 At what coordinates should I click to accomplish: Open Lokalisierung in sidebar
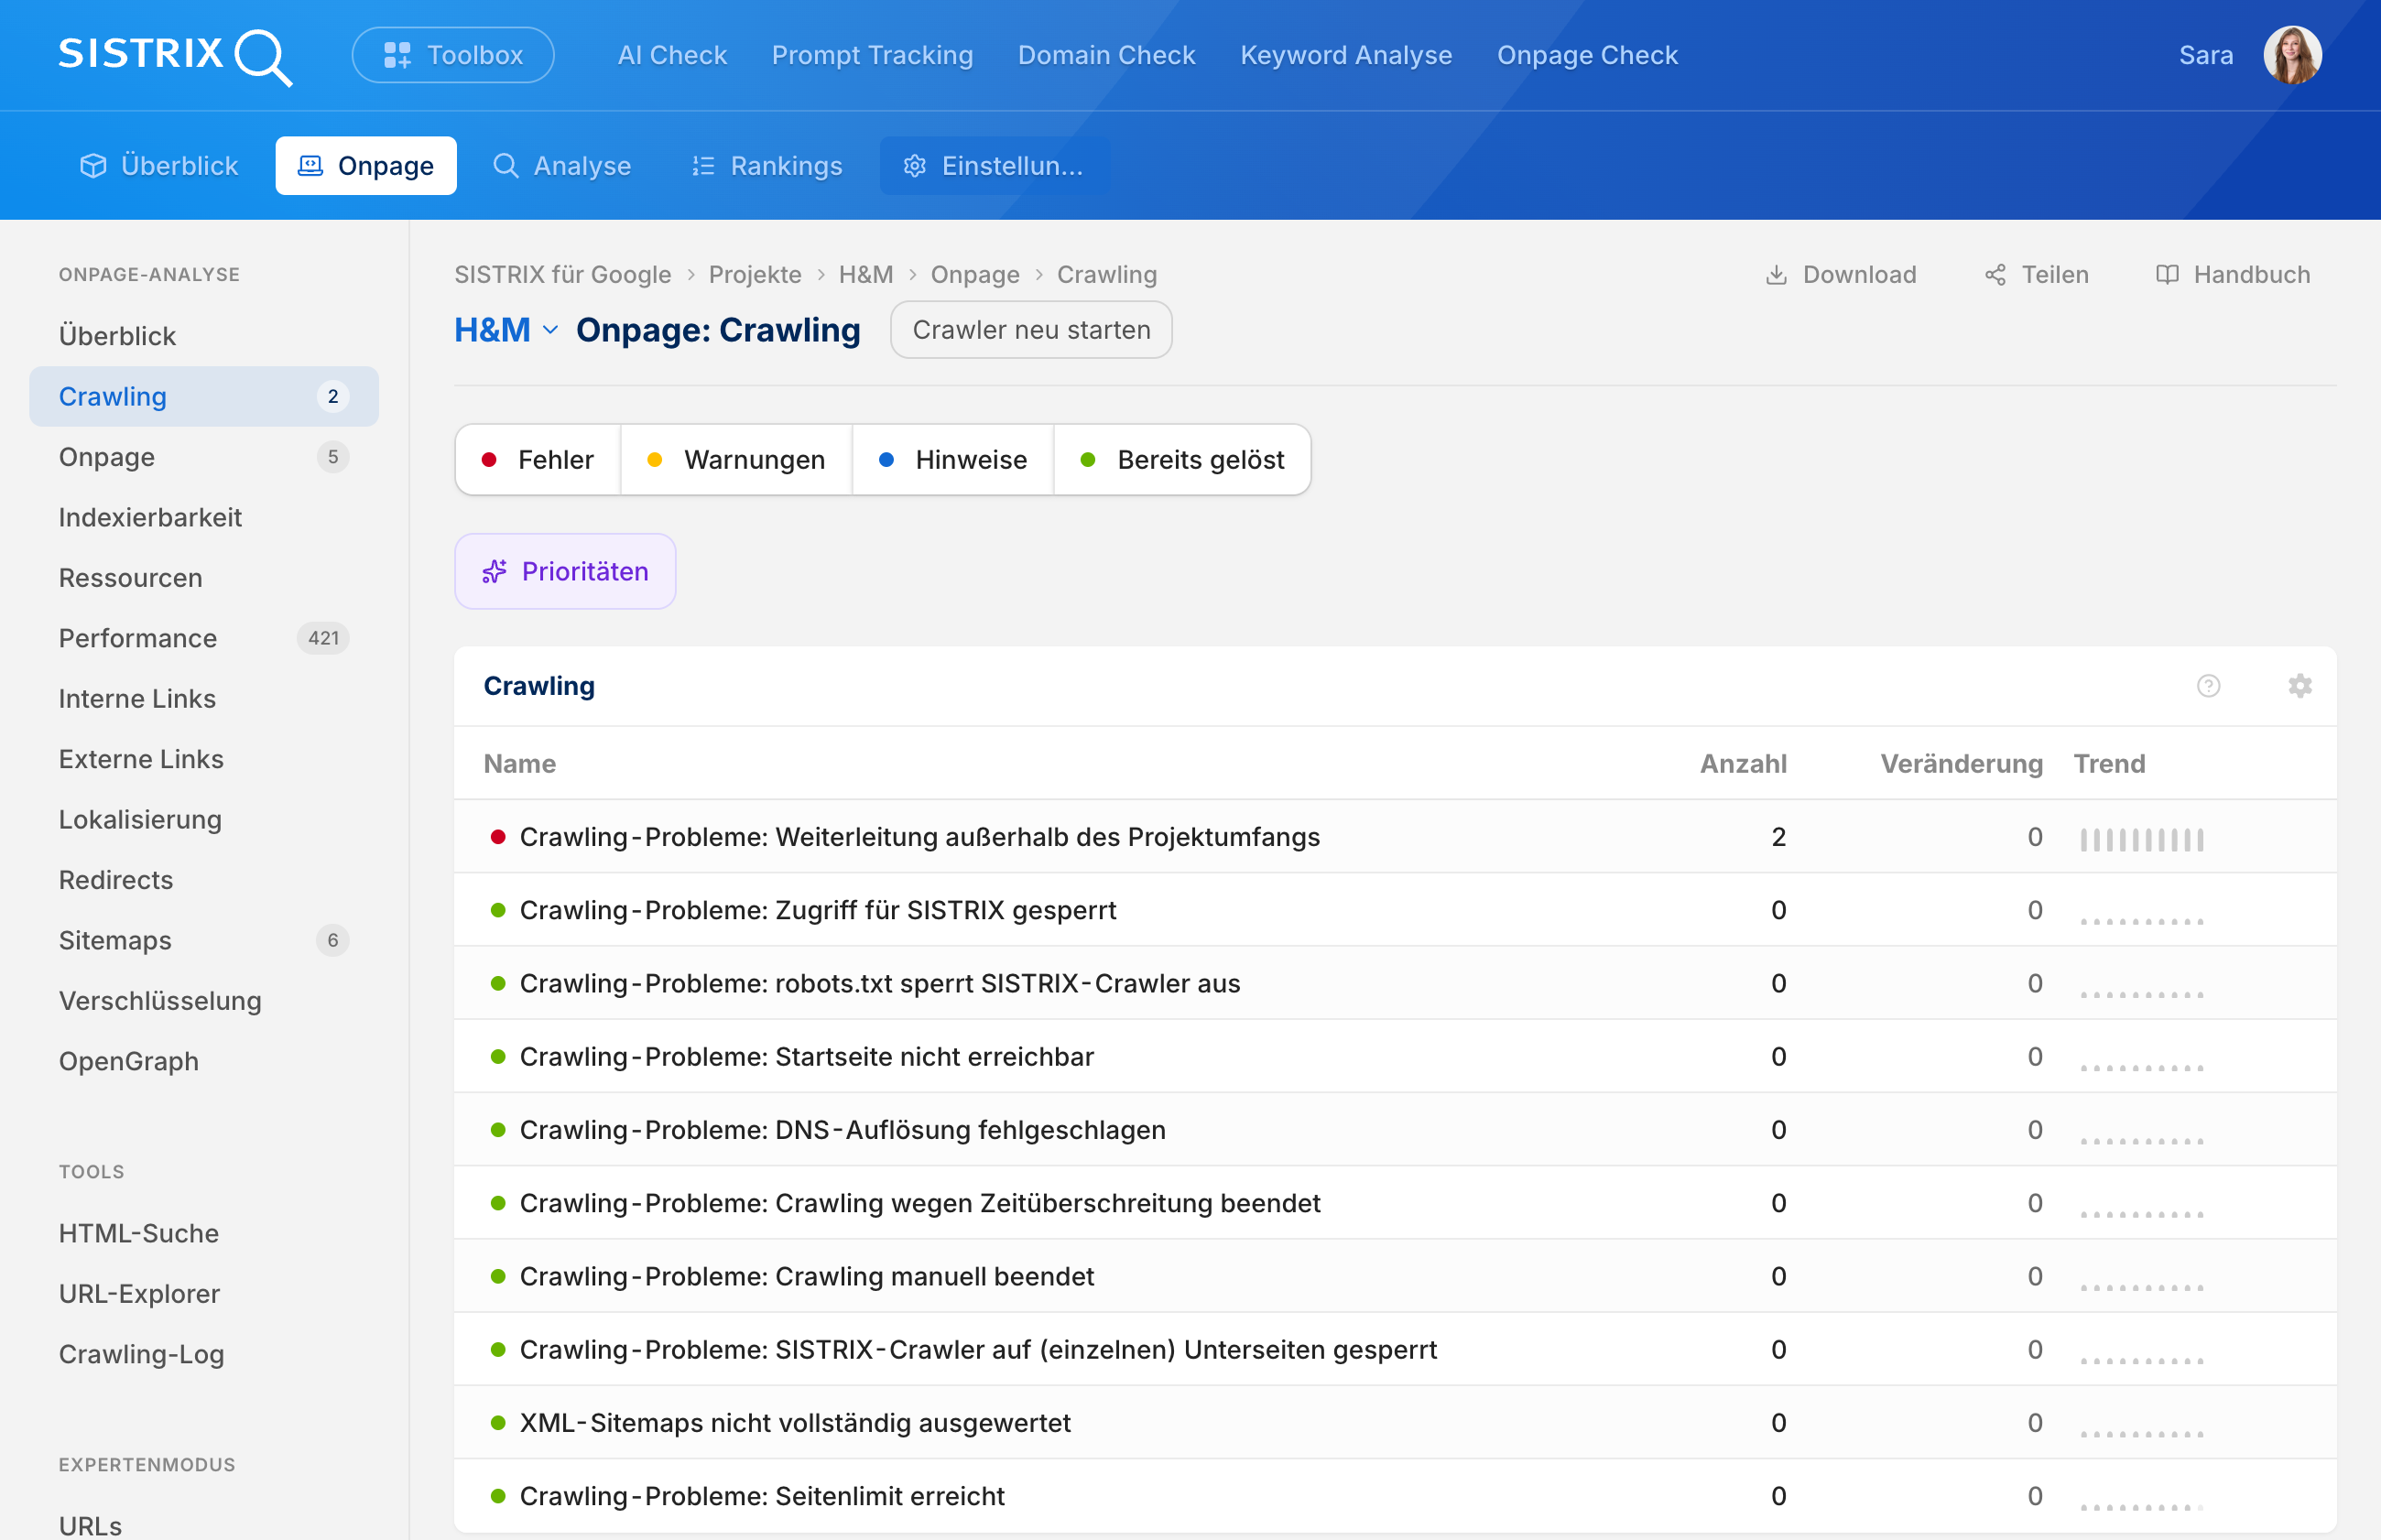[204, 820]
